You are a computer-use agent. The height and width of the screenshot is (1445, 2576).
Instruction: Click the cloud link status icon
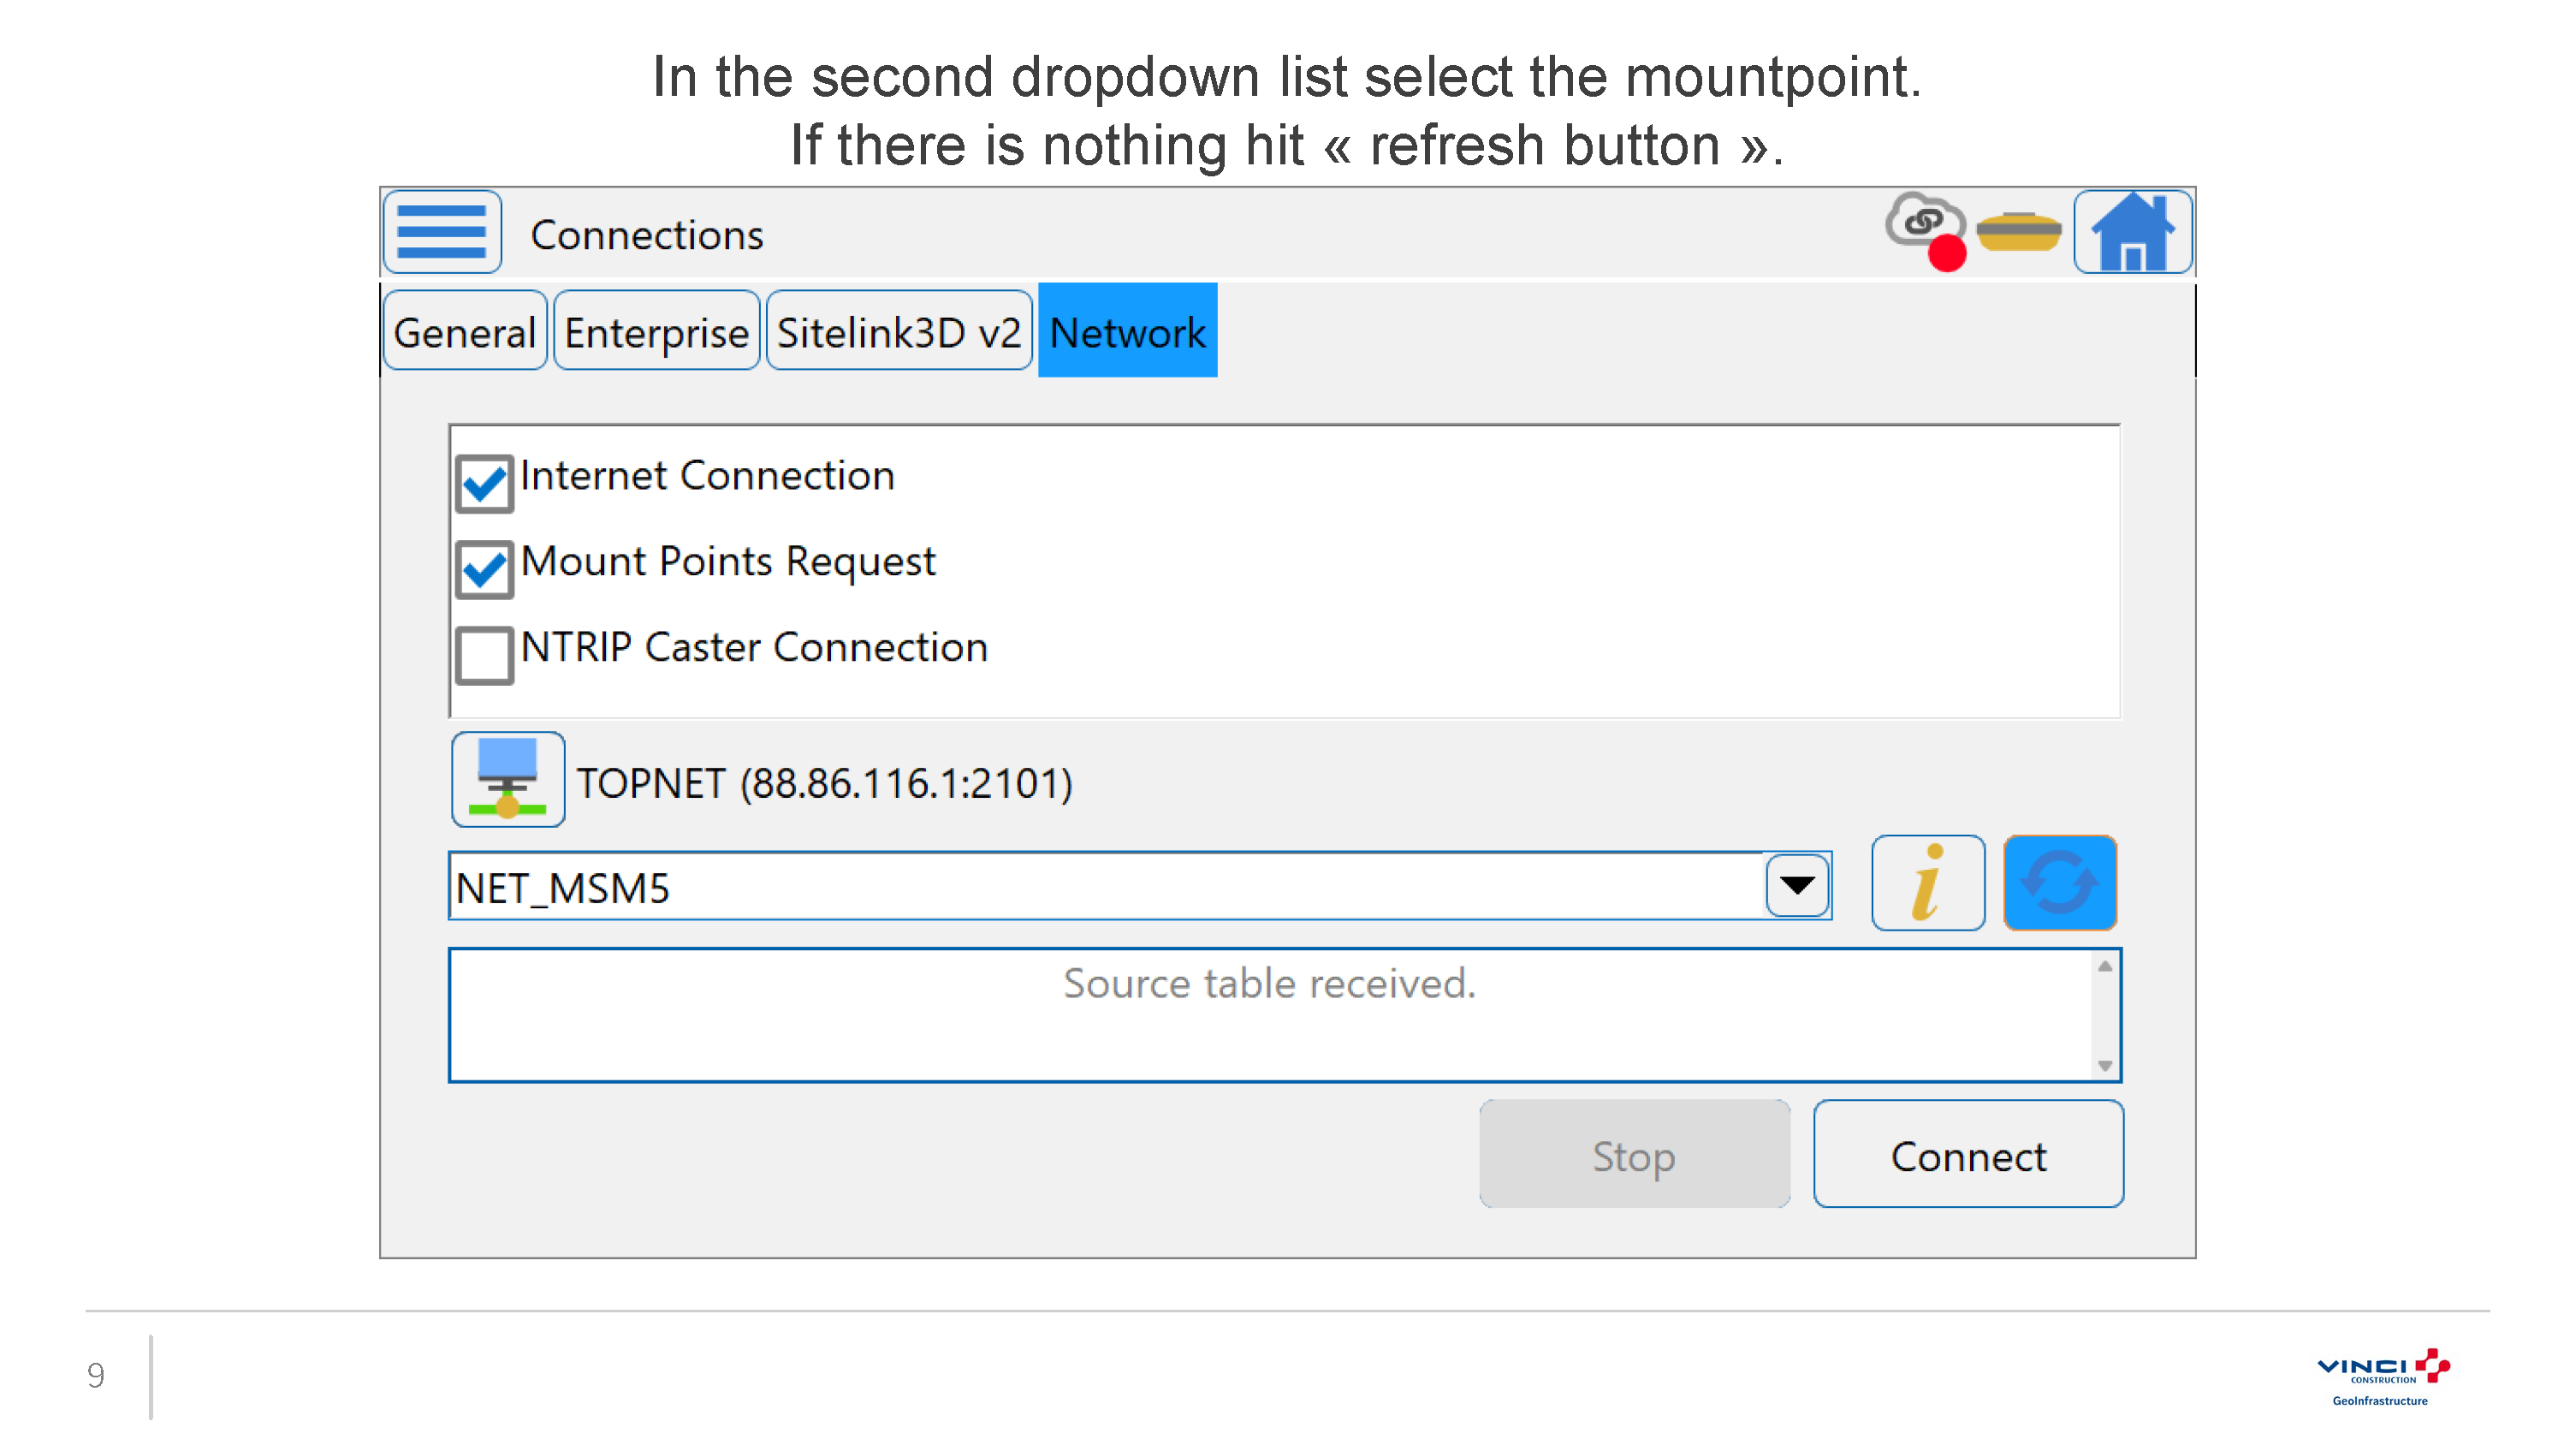click(x=1926, y=230)
